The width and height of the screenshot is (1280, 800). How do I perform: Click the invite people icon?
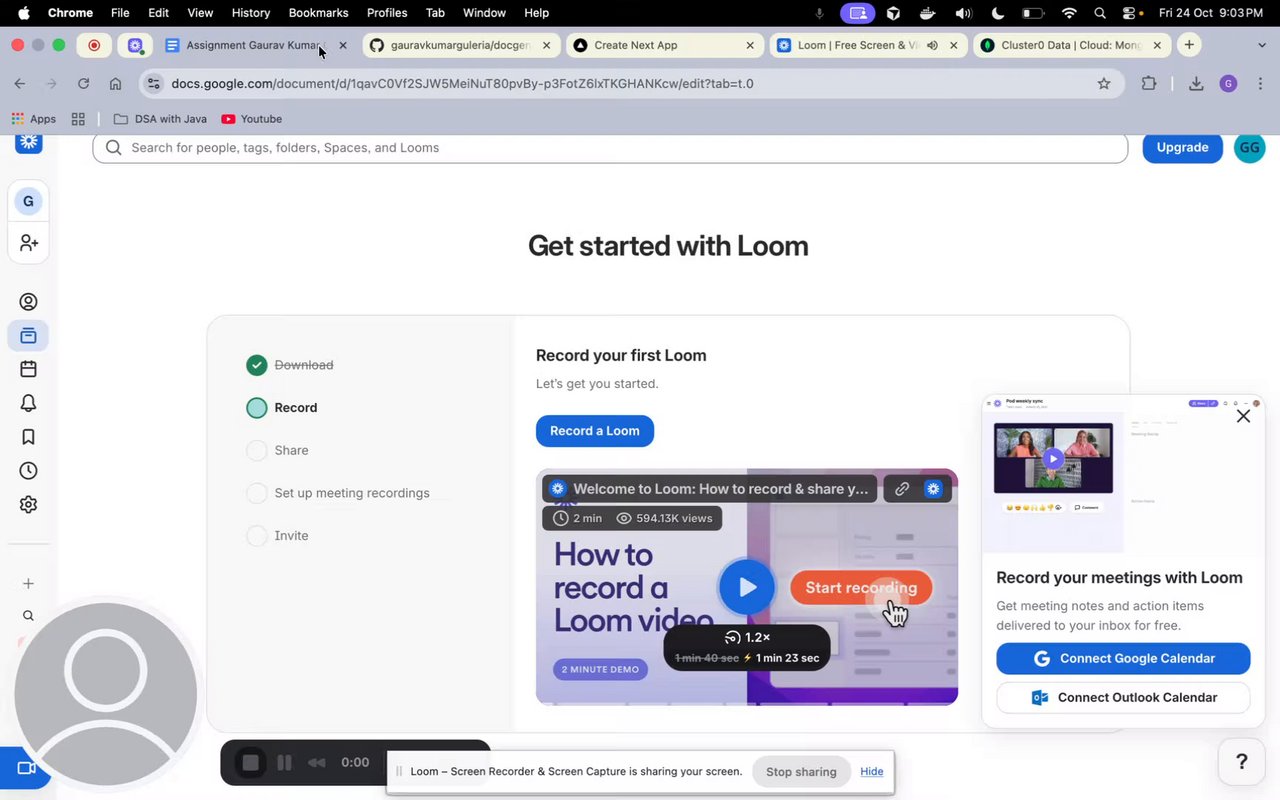point(28,243)
